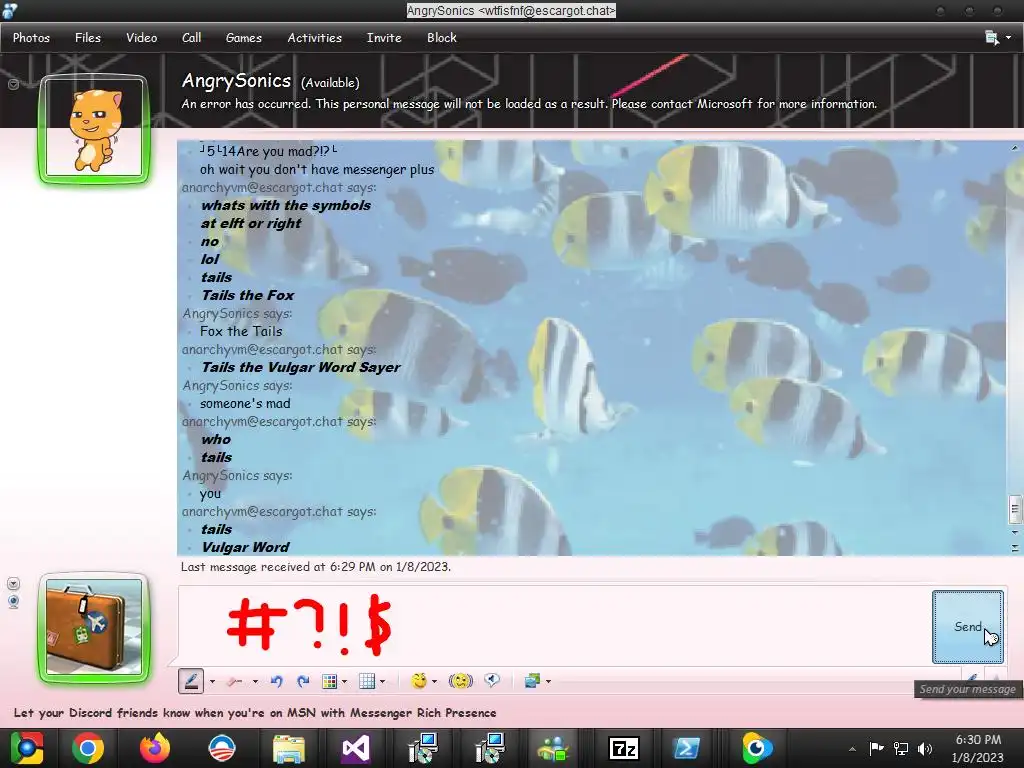1024x768 pixels.
Task: Block this contact
Action: click(x=441, y=38)
